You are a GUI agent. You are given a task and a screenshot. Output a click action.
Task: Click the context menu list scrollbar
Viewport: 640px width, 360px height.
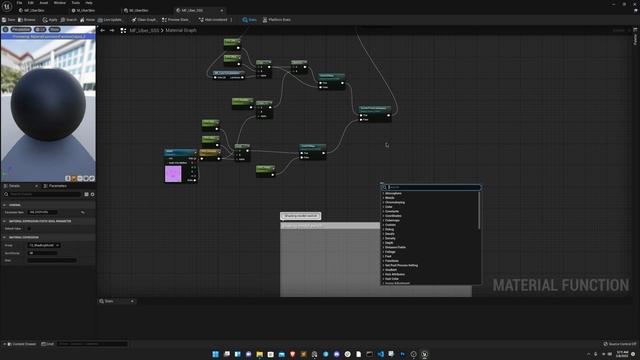point(479,210)
